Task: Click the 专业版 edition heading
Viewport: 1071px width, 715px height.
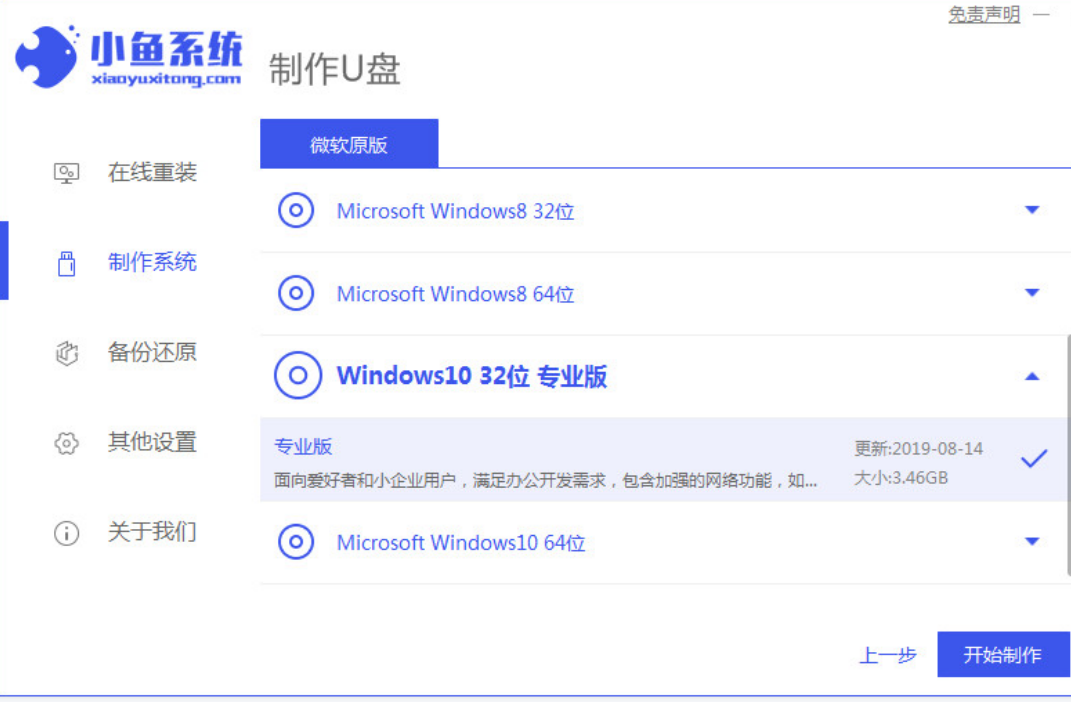Action: pos(303,447)
